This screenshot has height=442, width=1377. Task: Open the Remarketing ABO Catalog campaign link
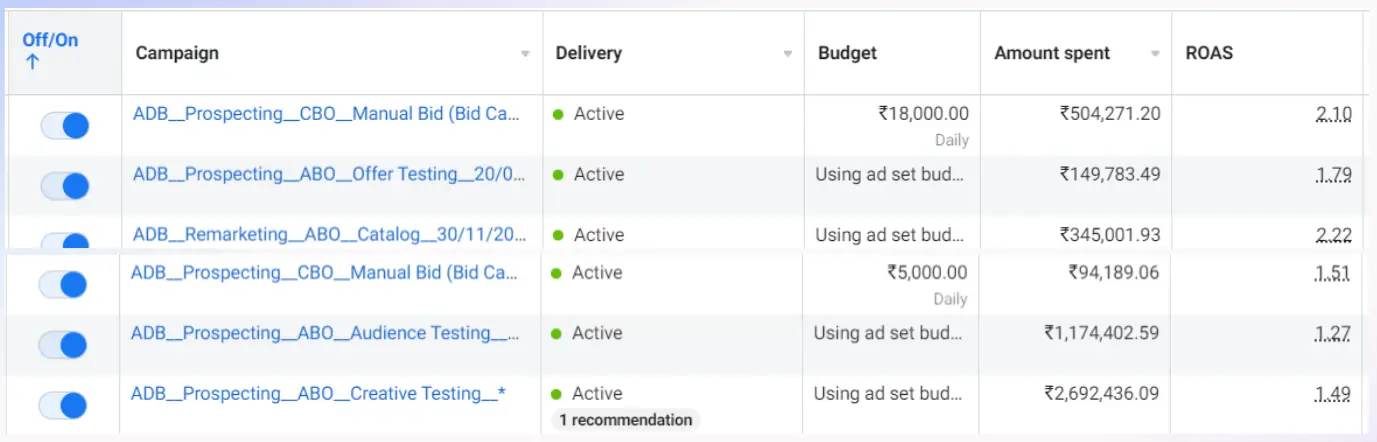[329, 235]
